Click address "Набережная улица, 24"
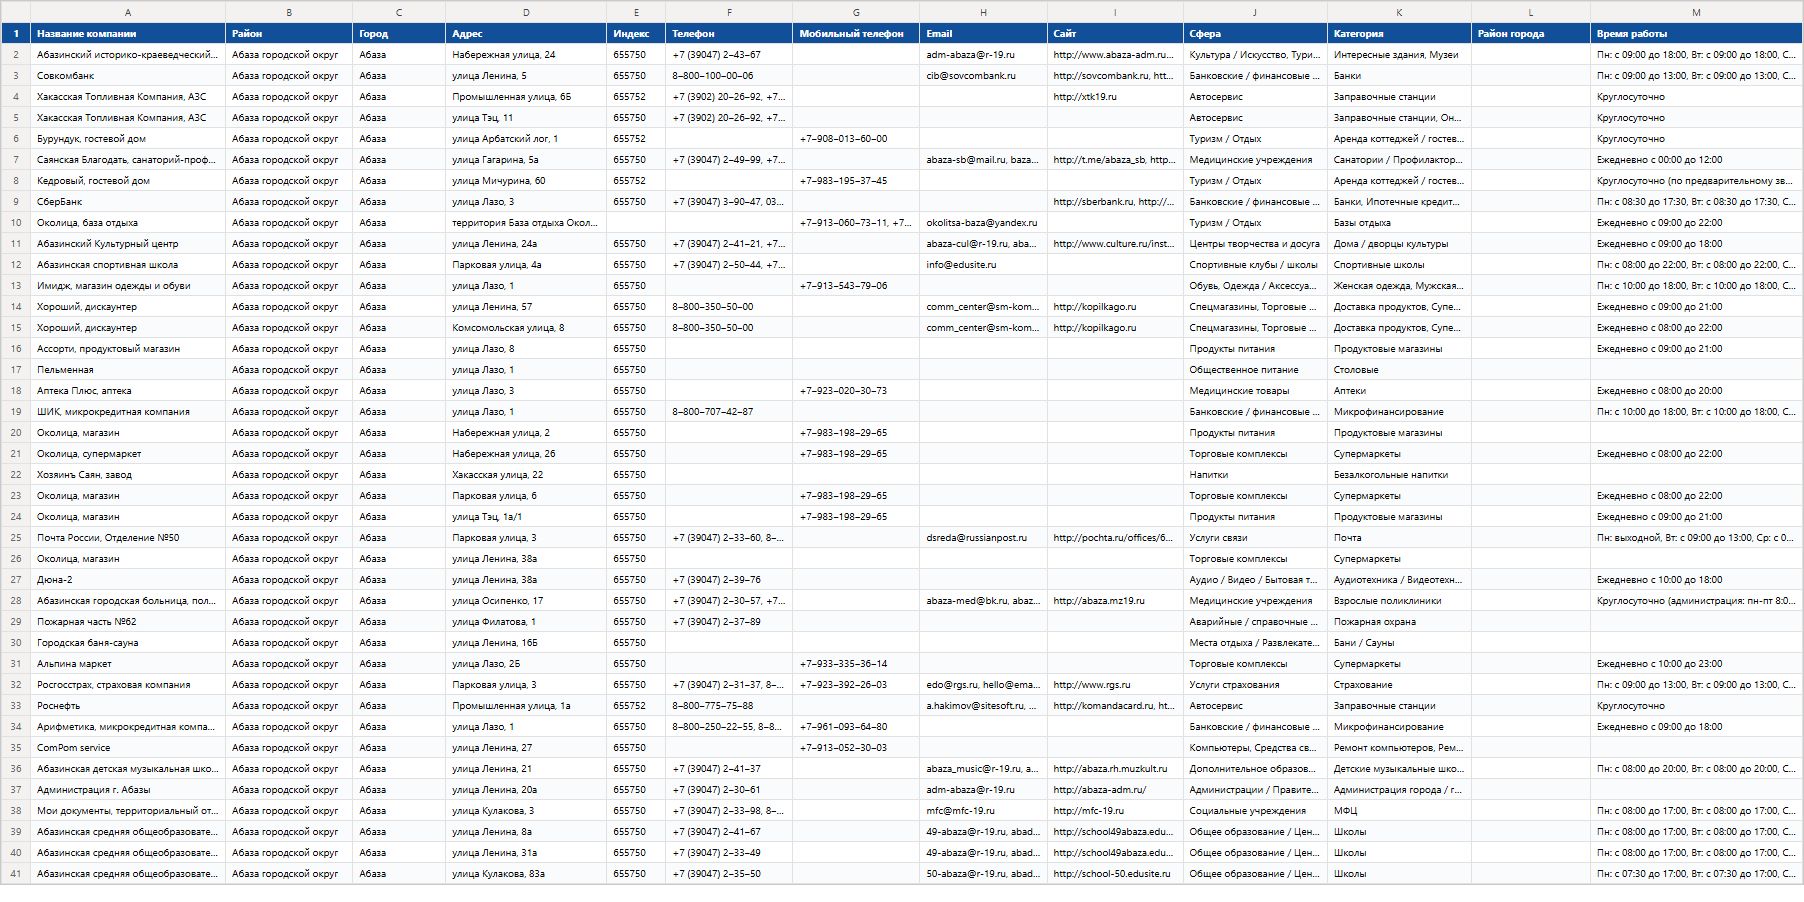 coord(526,55)
